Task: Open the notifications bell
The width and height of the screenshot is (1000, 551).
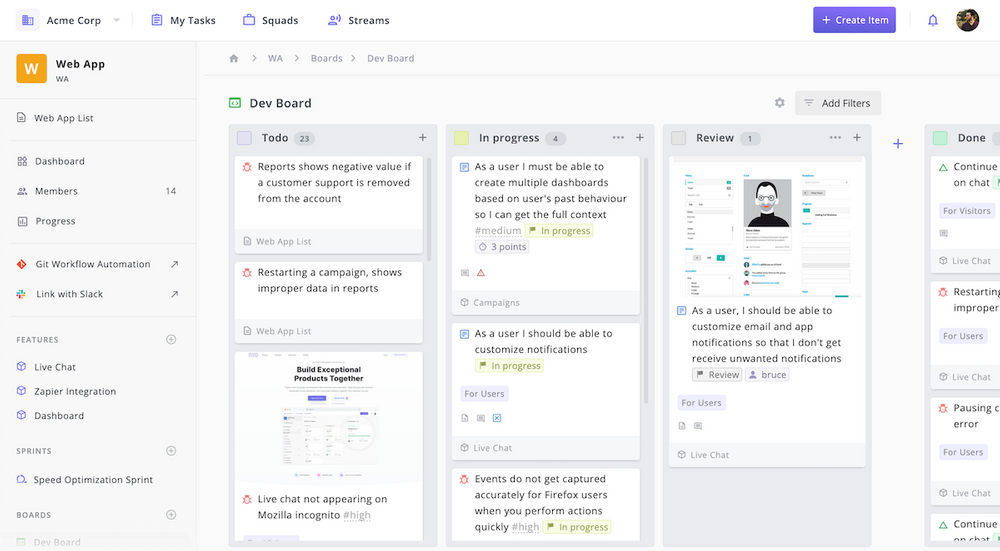Action: [x=933, y=20]
